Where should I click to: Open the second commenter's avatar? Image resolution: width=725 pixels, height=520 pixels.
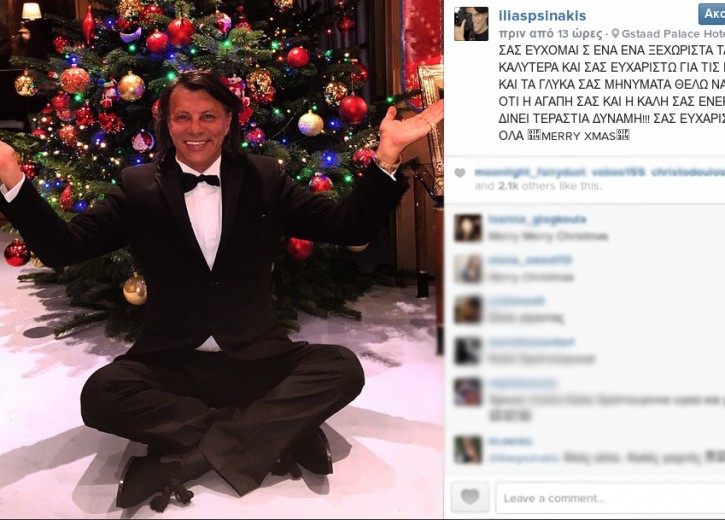point(468,269)
